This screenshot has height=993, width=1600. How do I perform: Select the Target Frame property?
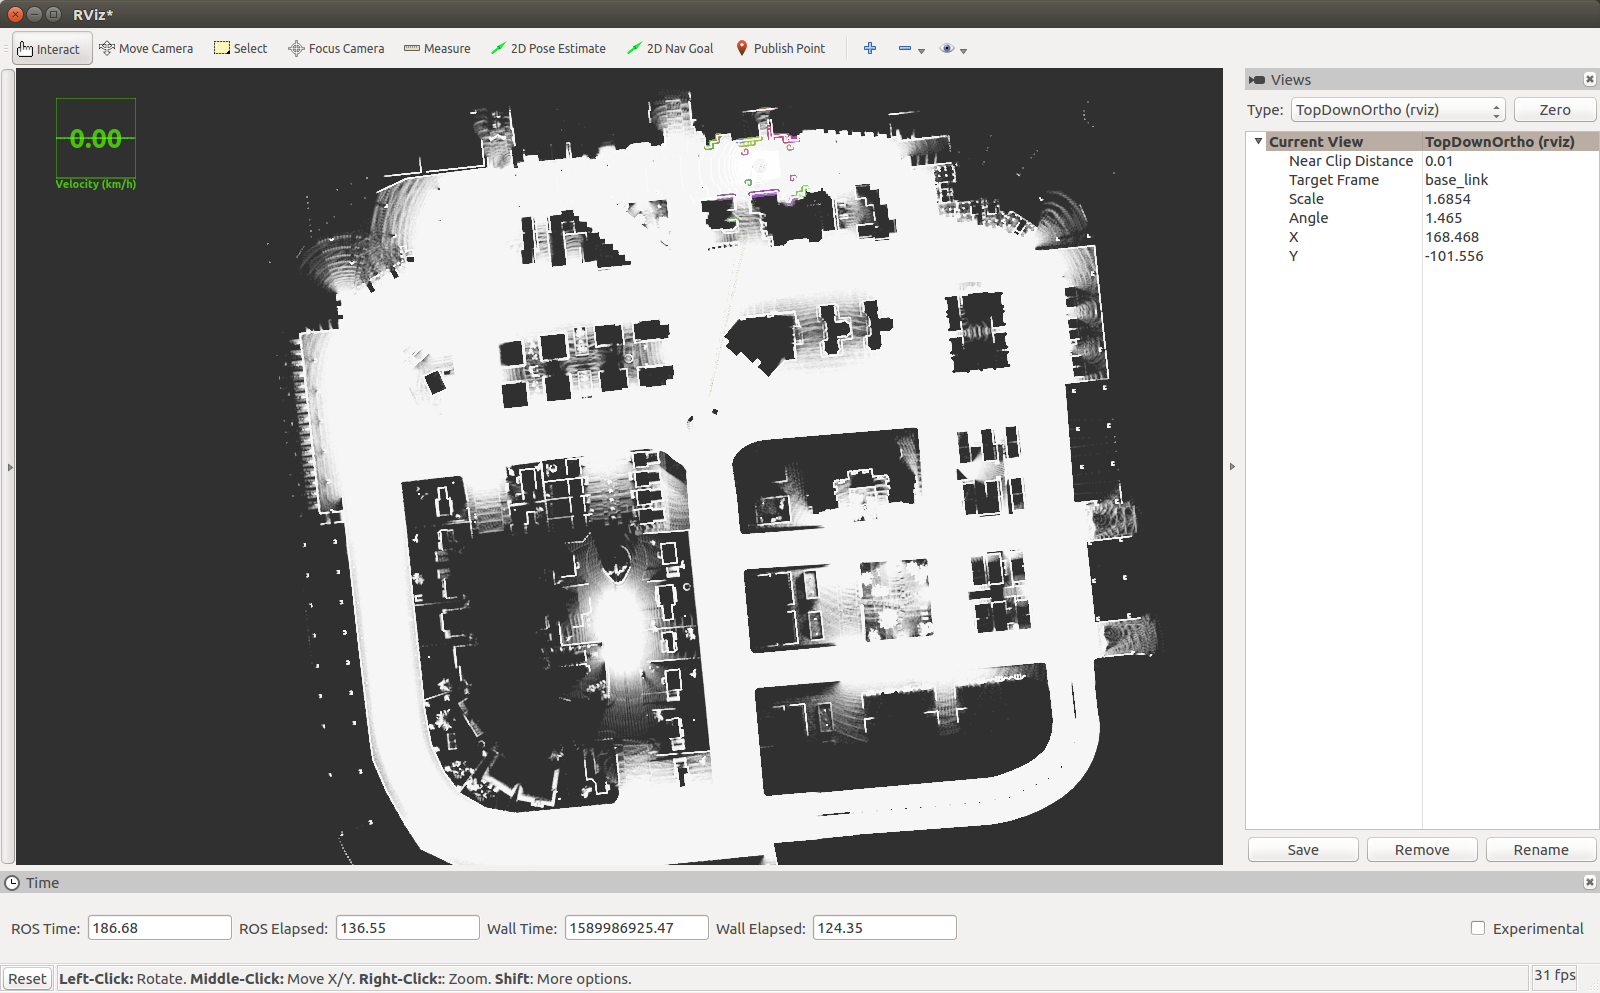(x=1333, y=180)
